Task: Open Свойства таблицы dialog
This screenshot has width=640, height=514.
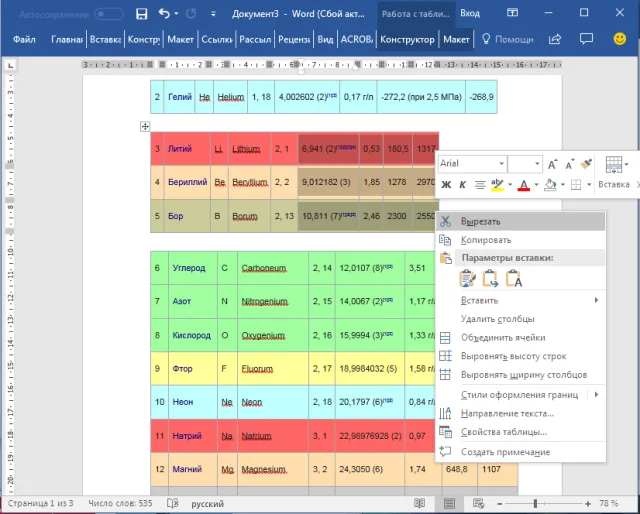Action: coord(521,432)
